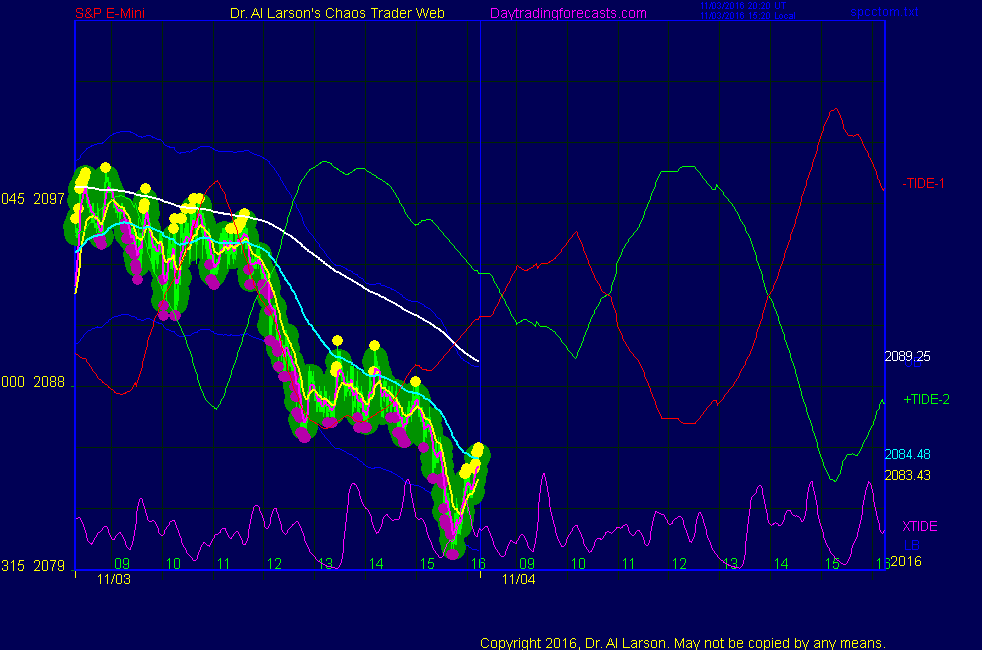Viewport: 982px width, 650px height.
Task: Click the "11/03/2016 15:20 Local" timestamp
Action: pyautogui.click(x=748, y=16)
